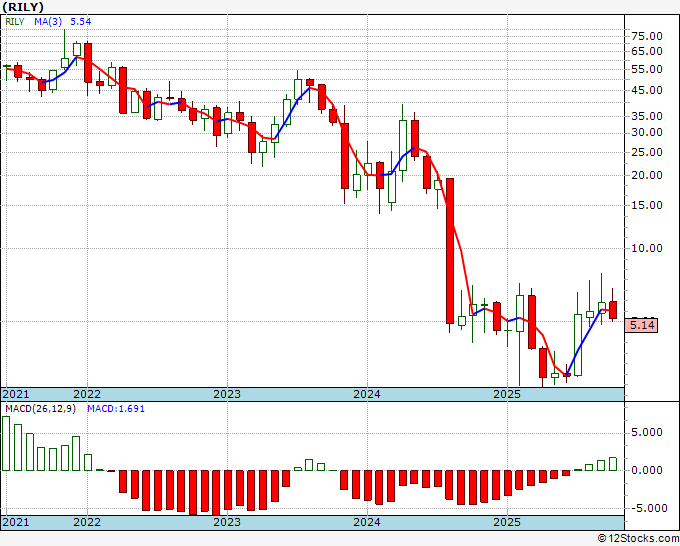Click the 30.00 price axis label
Viewport: 680px width, 546px height.
coord(647,132)
